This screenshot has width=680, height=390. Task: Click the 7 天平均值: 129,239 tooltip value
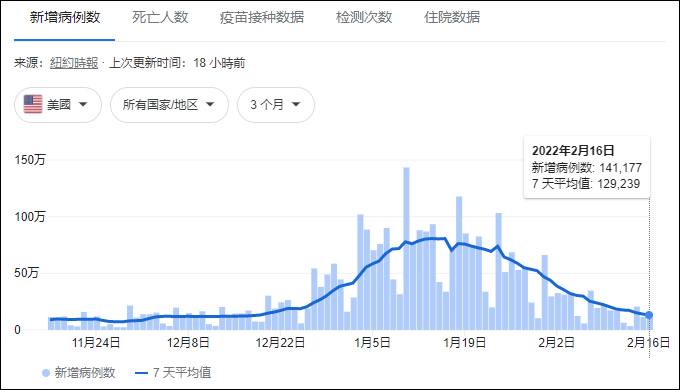click(586, 184)
